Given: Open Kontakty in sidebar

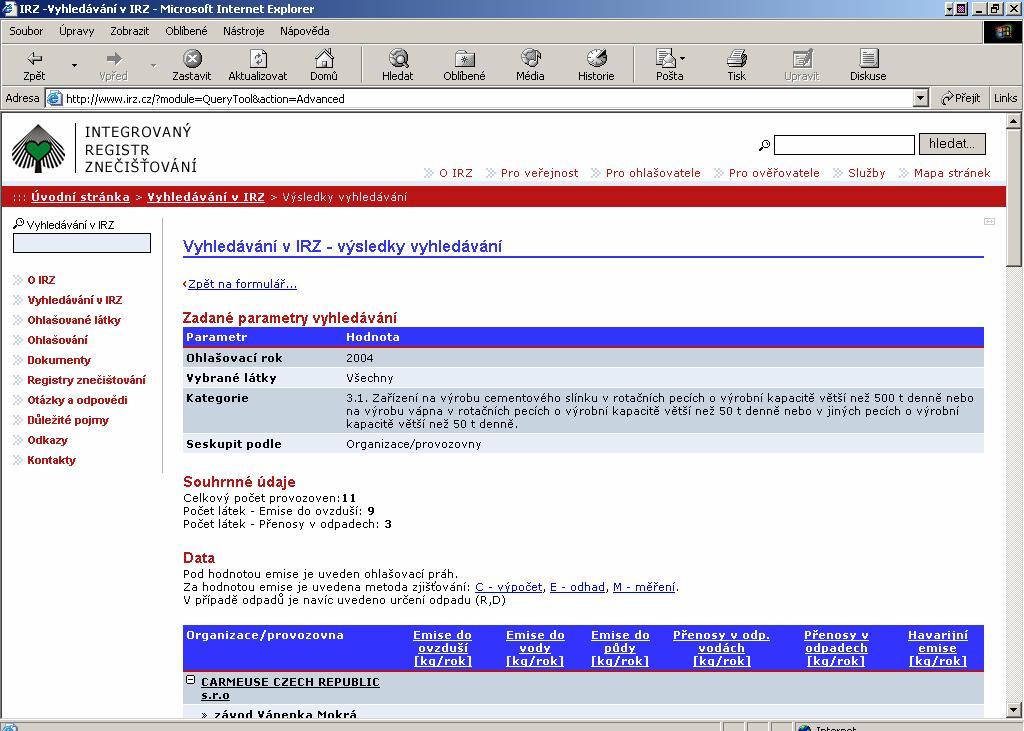Looking at the screenshot, I should [52, 460].
